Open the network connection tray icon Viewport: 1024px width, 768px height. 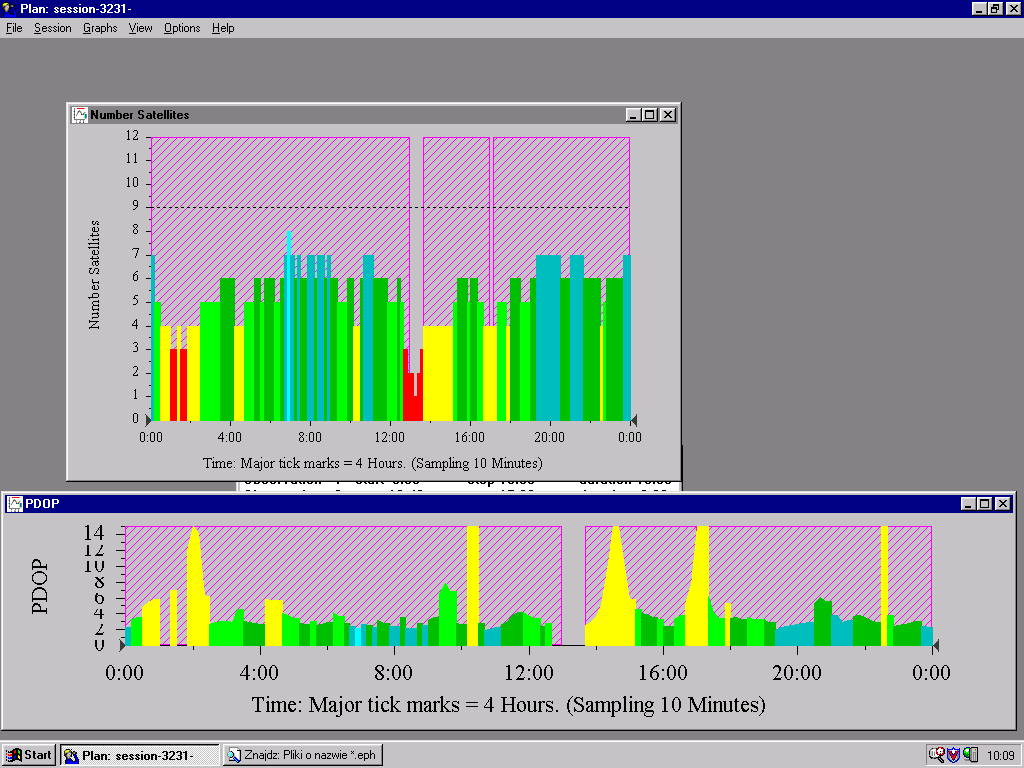(x=970, y=755)
